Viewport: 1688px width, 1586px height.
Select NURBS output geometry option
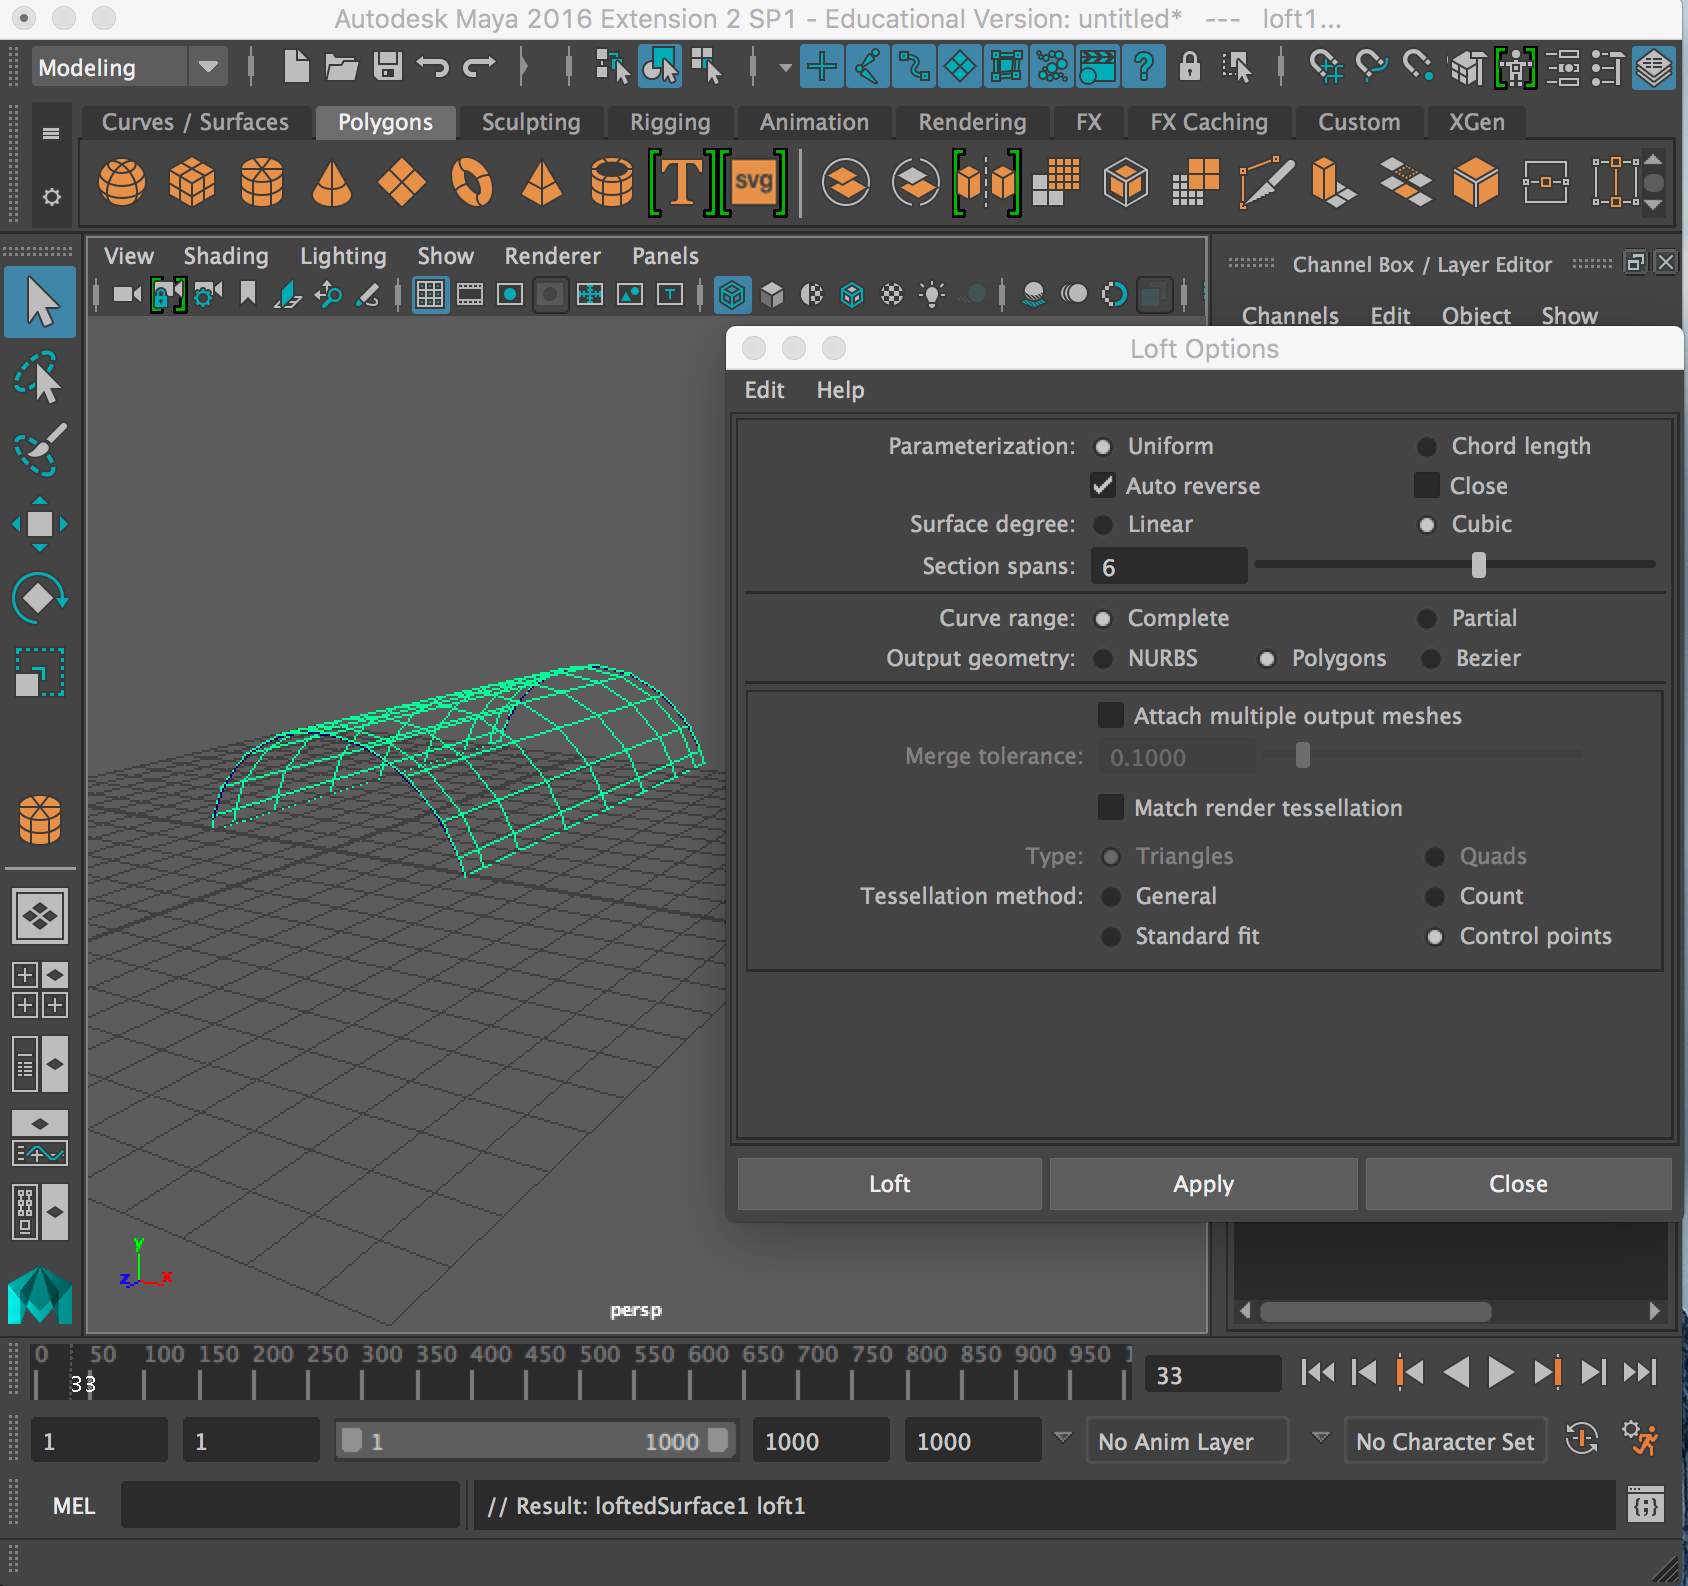[x=1103, y=658]
